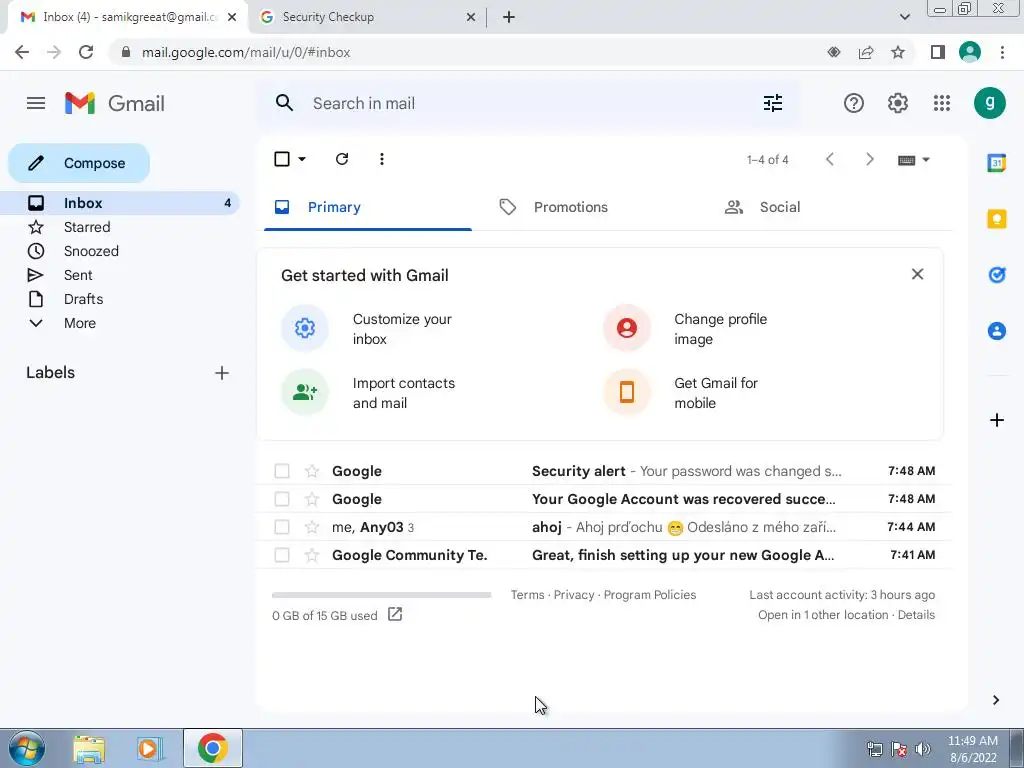Select the Security alert email checkbox
This screenshot has height=768, width=1024.
pyautogui.click(x=282, y=471)
